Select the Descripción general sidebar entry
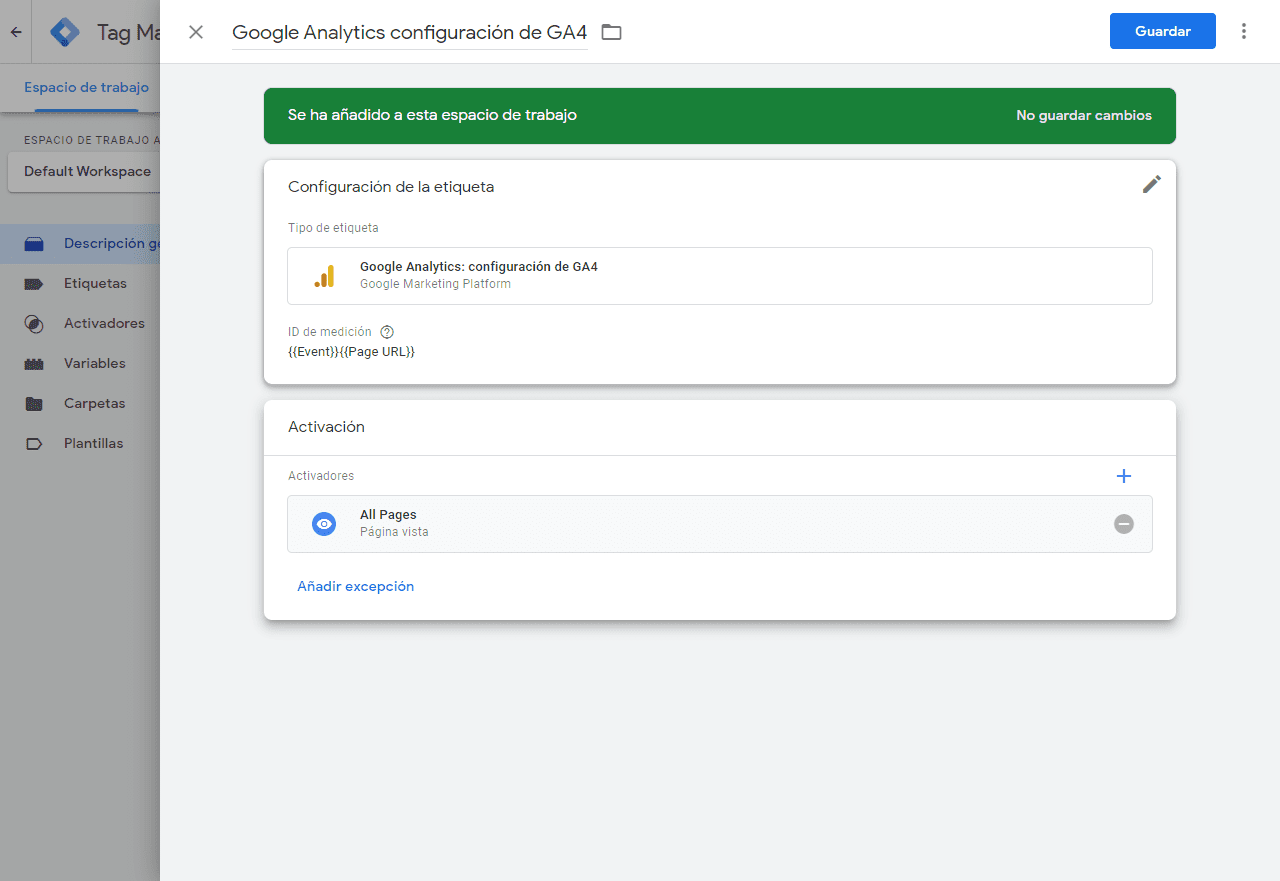 [32, 243]
